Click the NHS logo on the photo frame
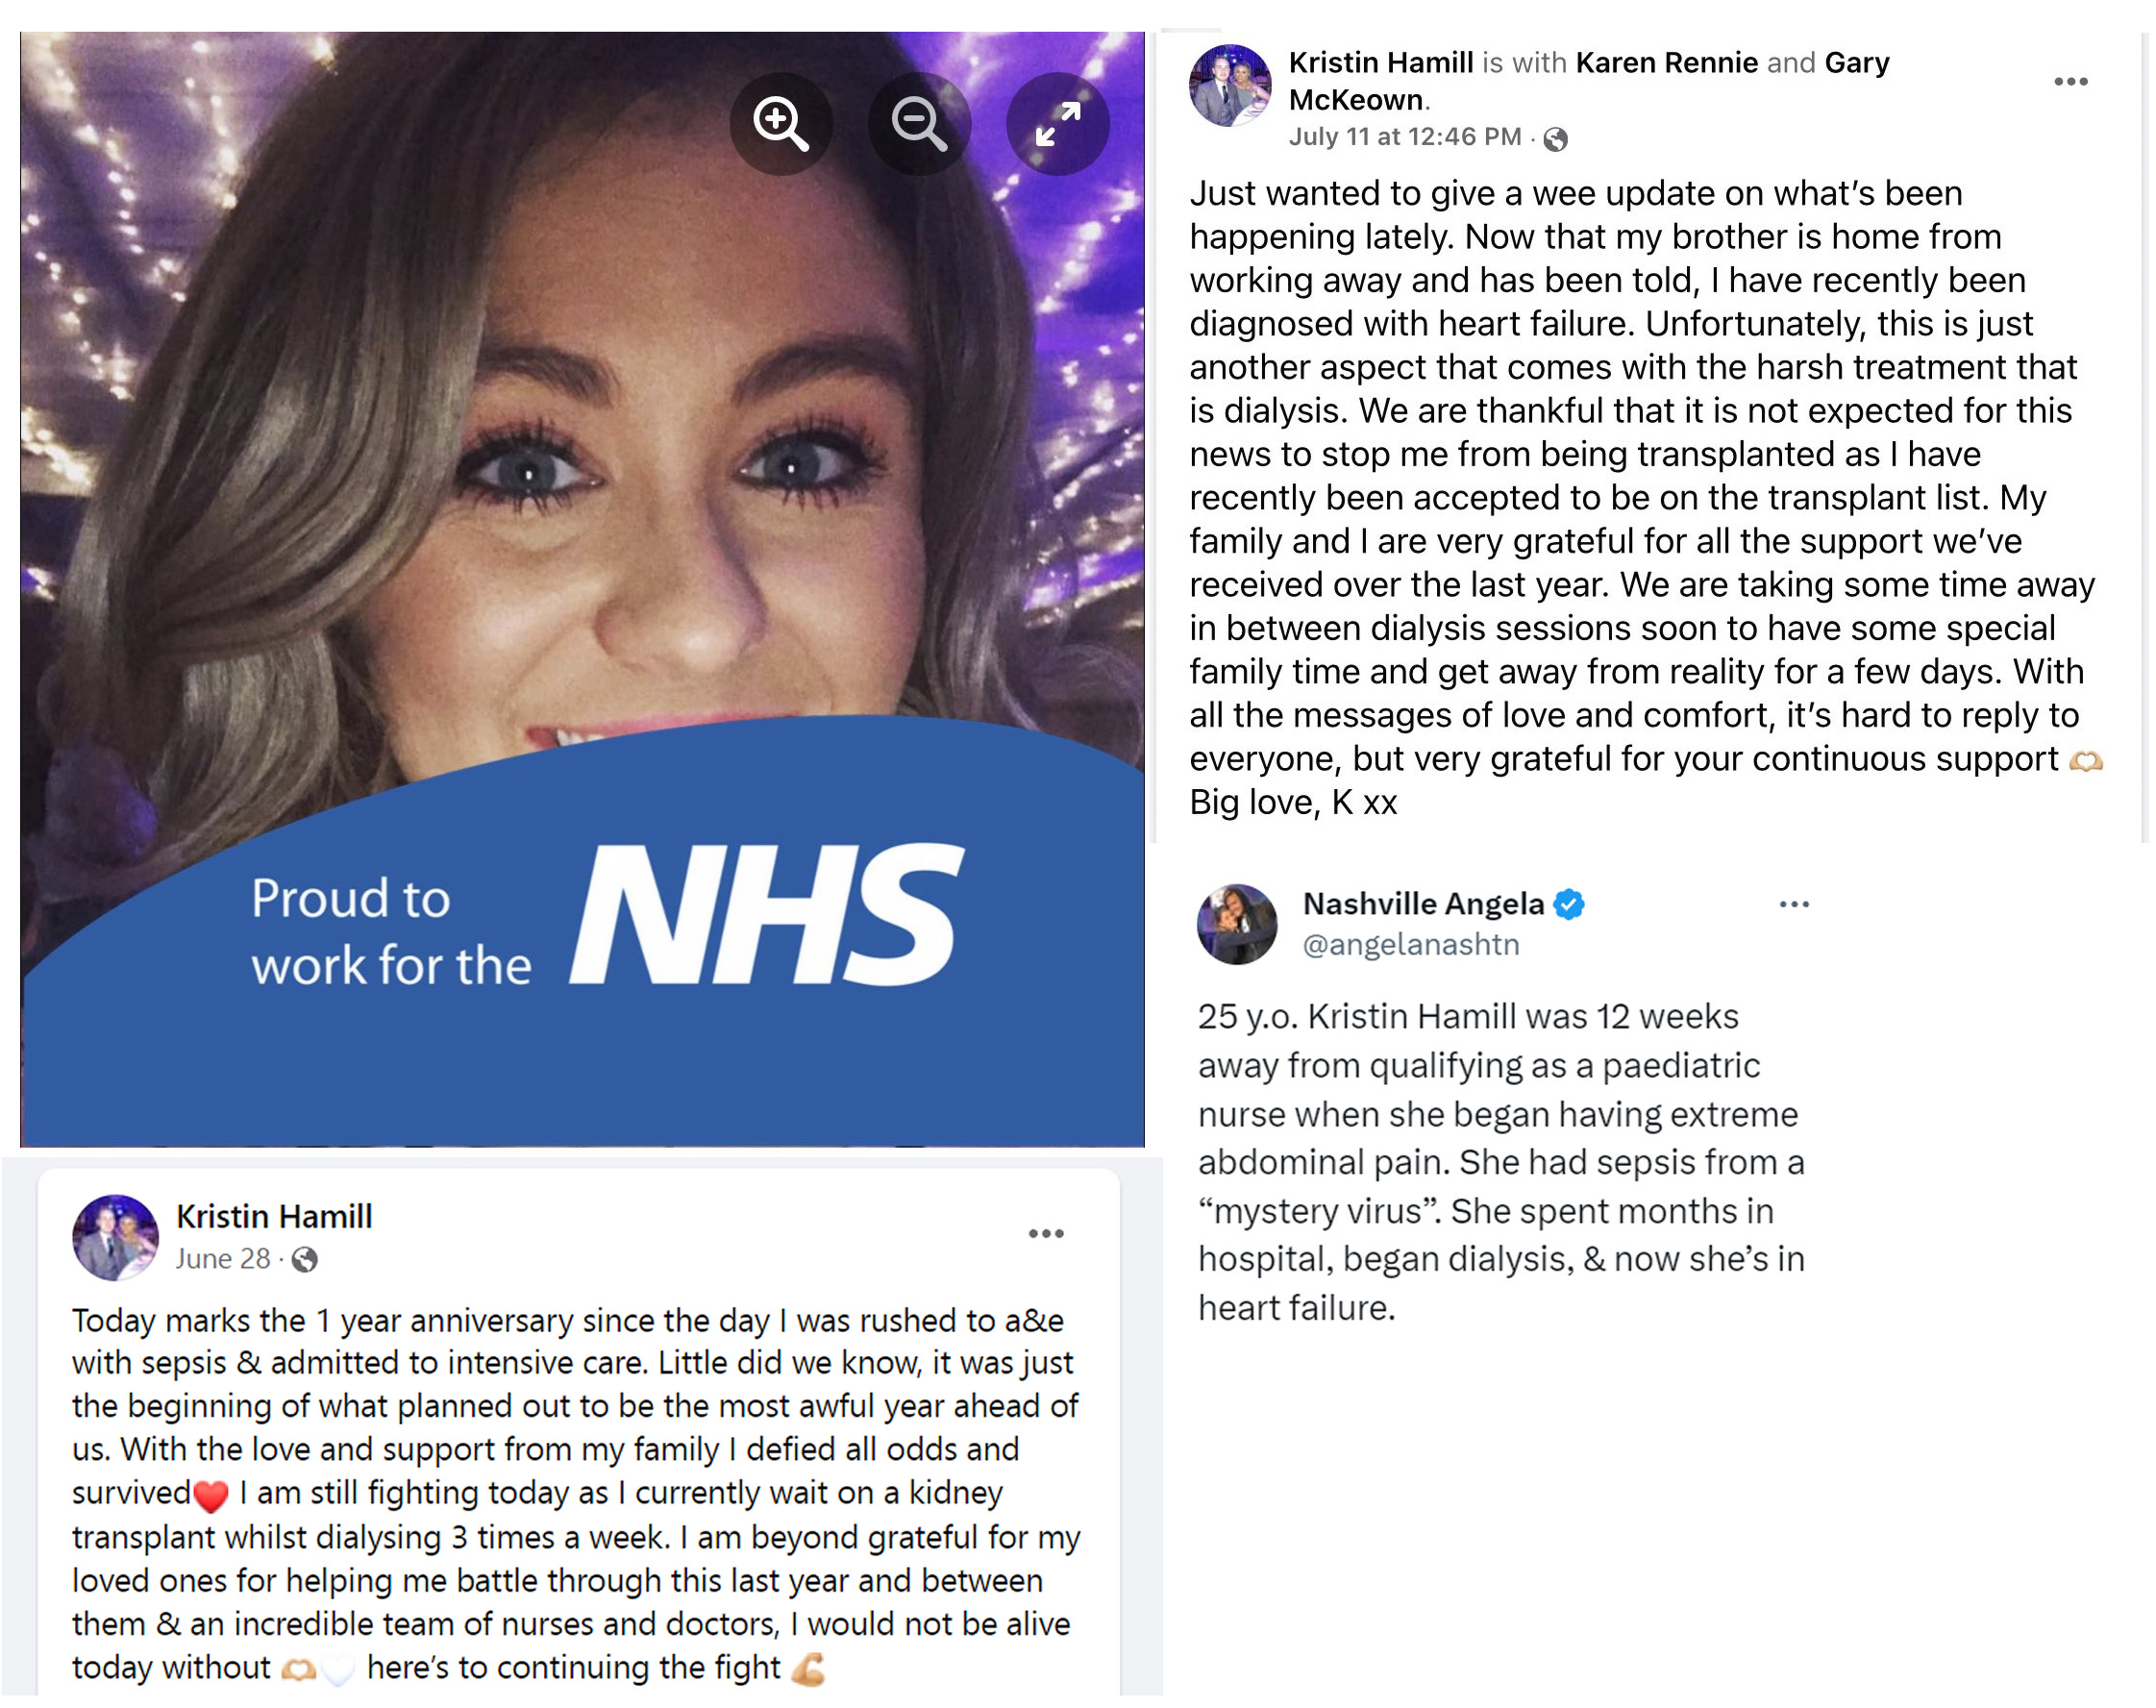Viewport: 2156px width, 1708px height. [768, 915]
